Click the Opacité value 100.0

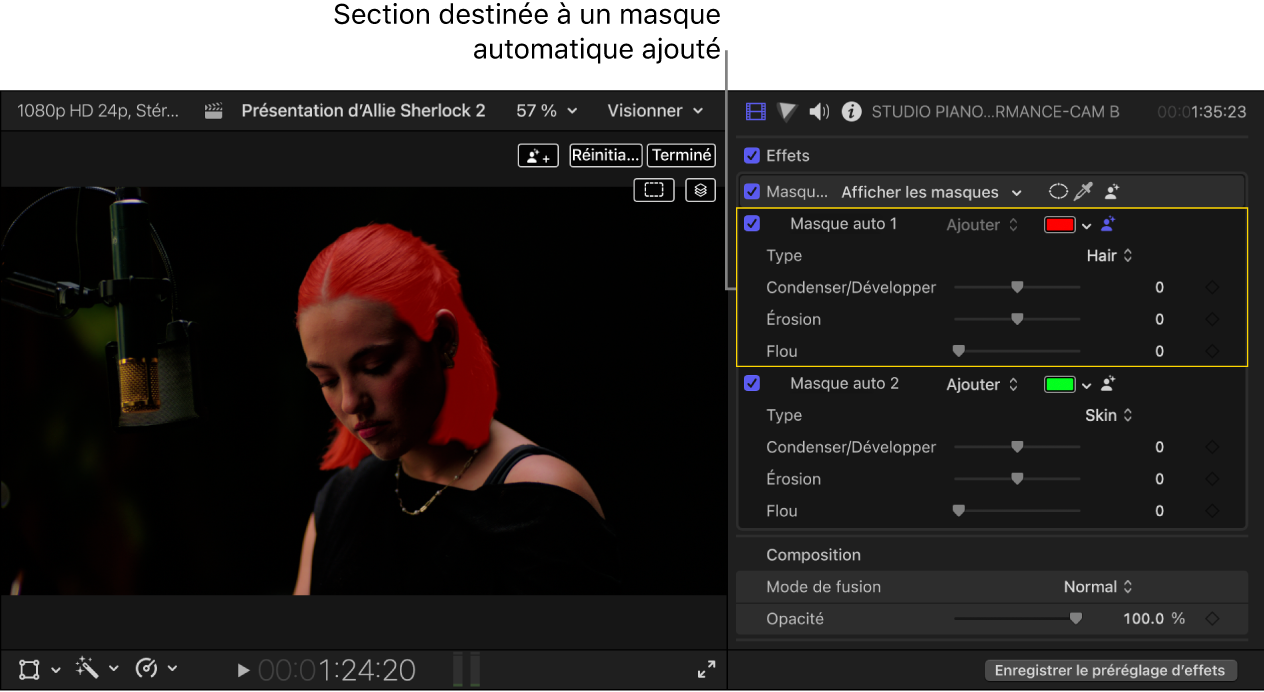1144,619
